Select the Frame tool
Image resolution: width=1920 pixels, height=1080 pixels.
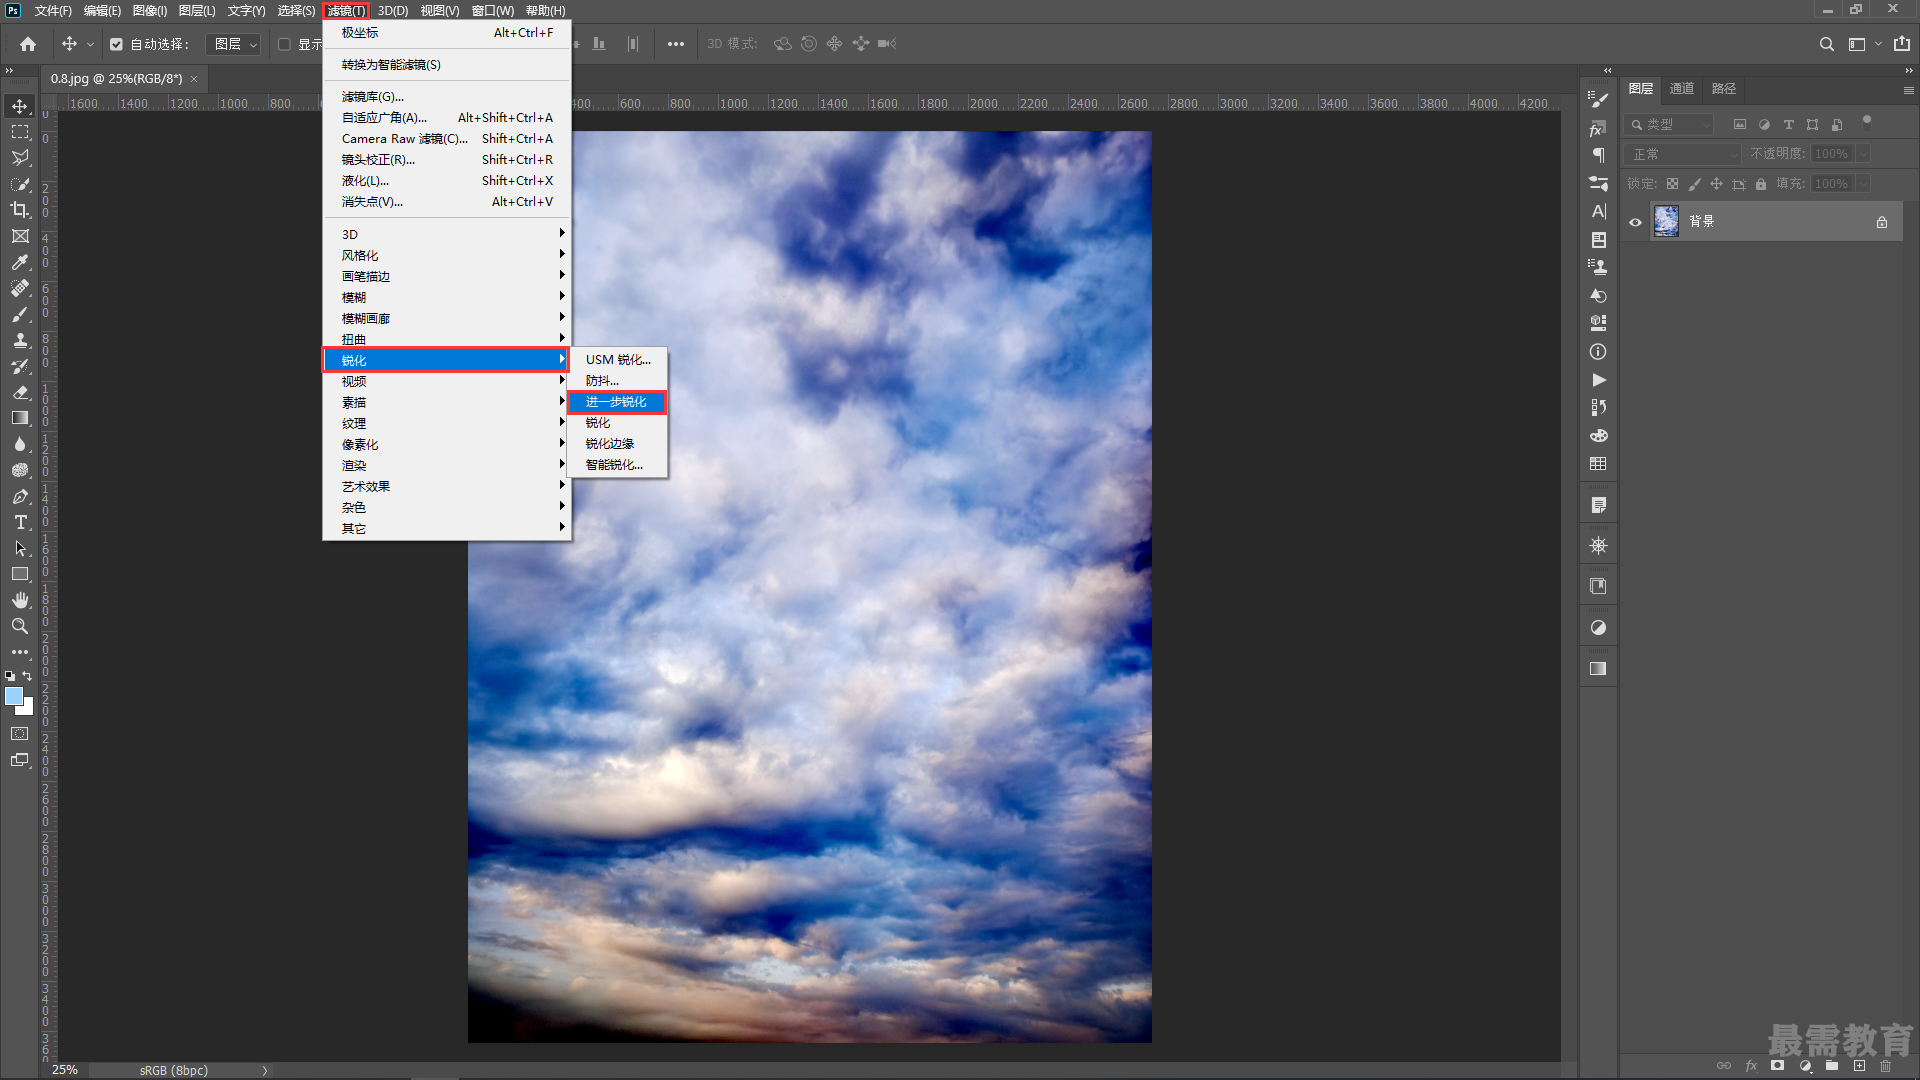click(x=20, y=236)
